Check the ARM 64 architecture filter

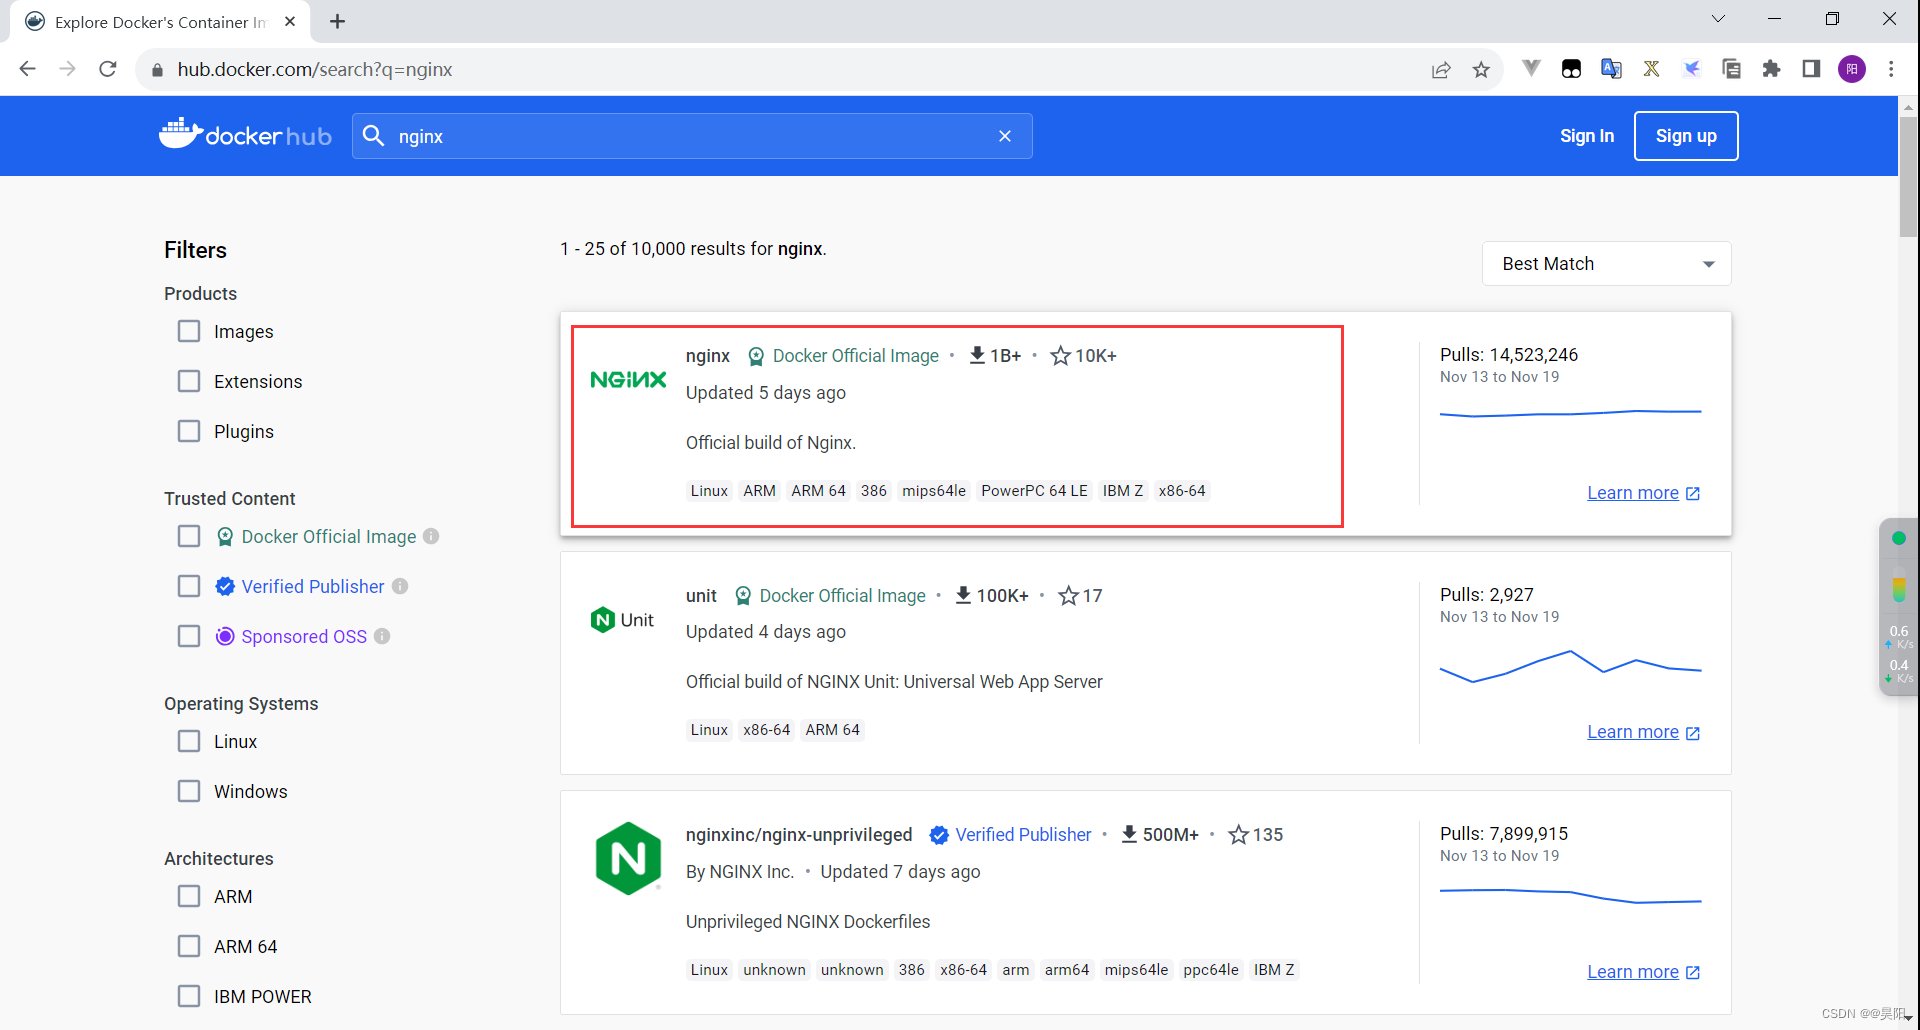tap(189, 946)
